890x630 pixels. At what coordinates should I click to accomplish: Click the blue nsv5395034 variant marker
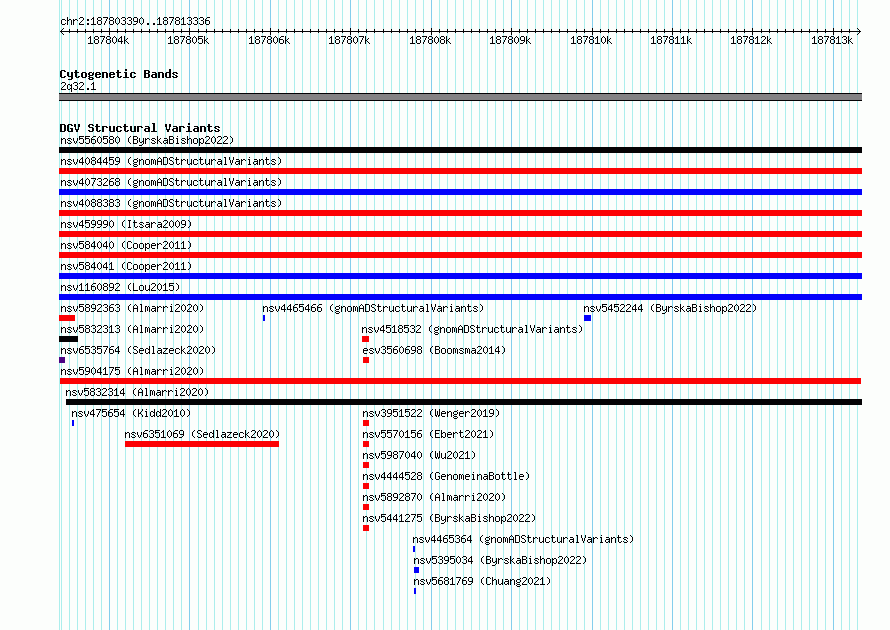tap(416, 570)
